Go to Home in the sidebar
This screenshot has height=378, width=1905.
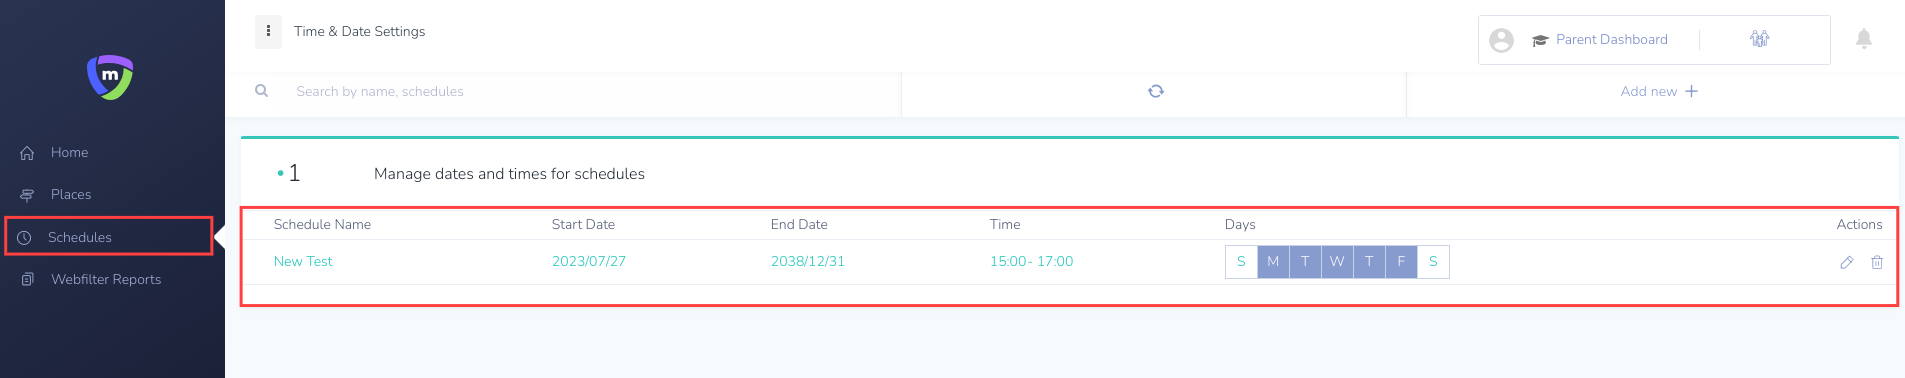(x=69, y=153)
